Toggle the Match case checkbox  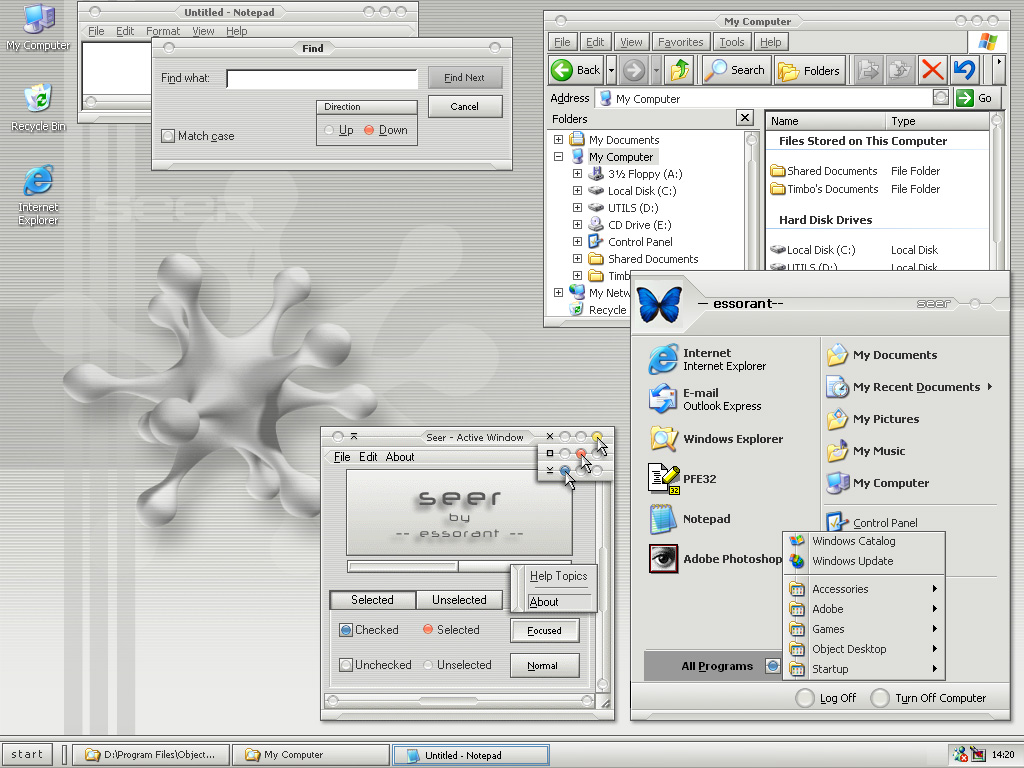point(168,136)
